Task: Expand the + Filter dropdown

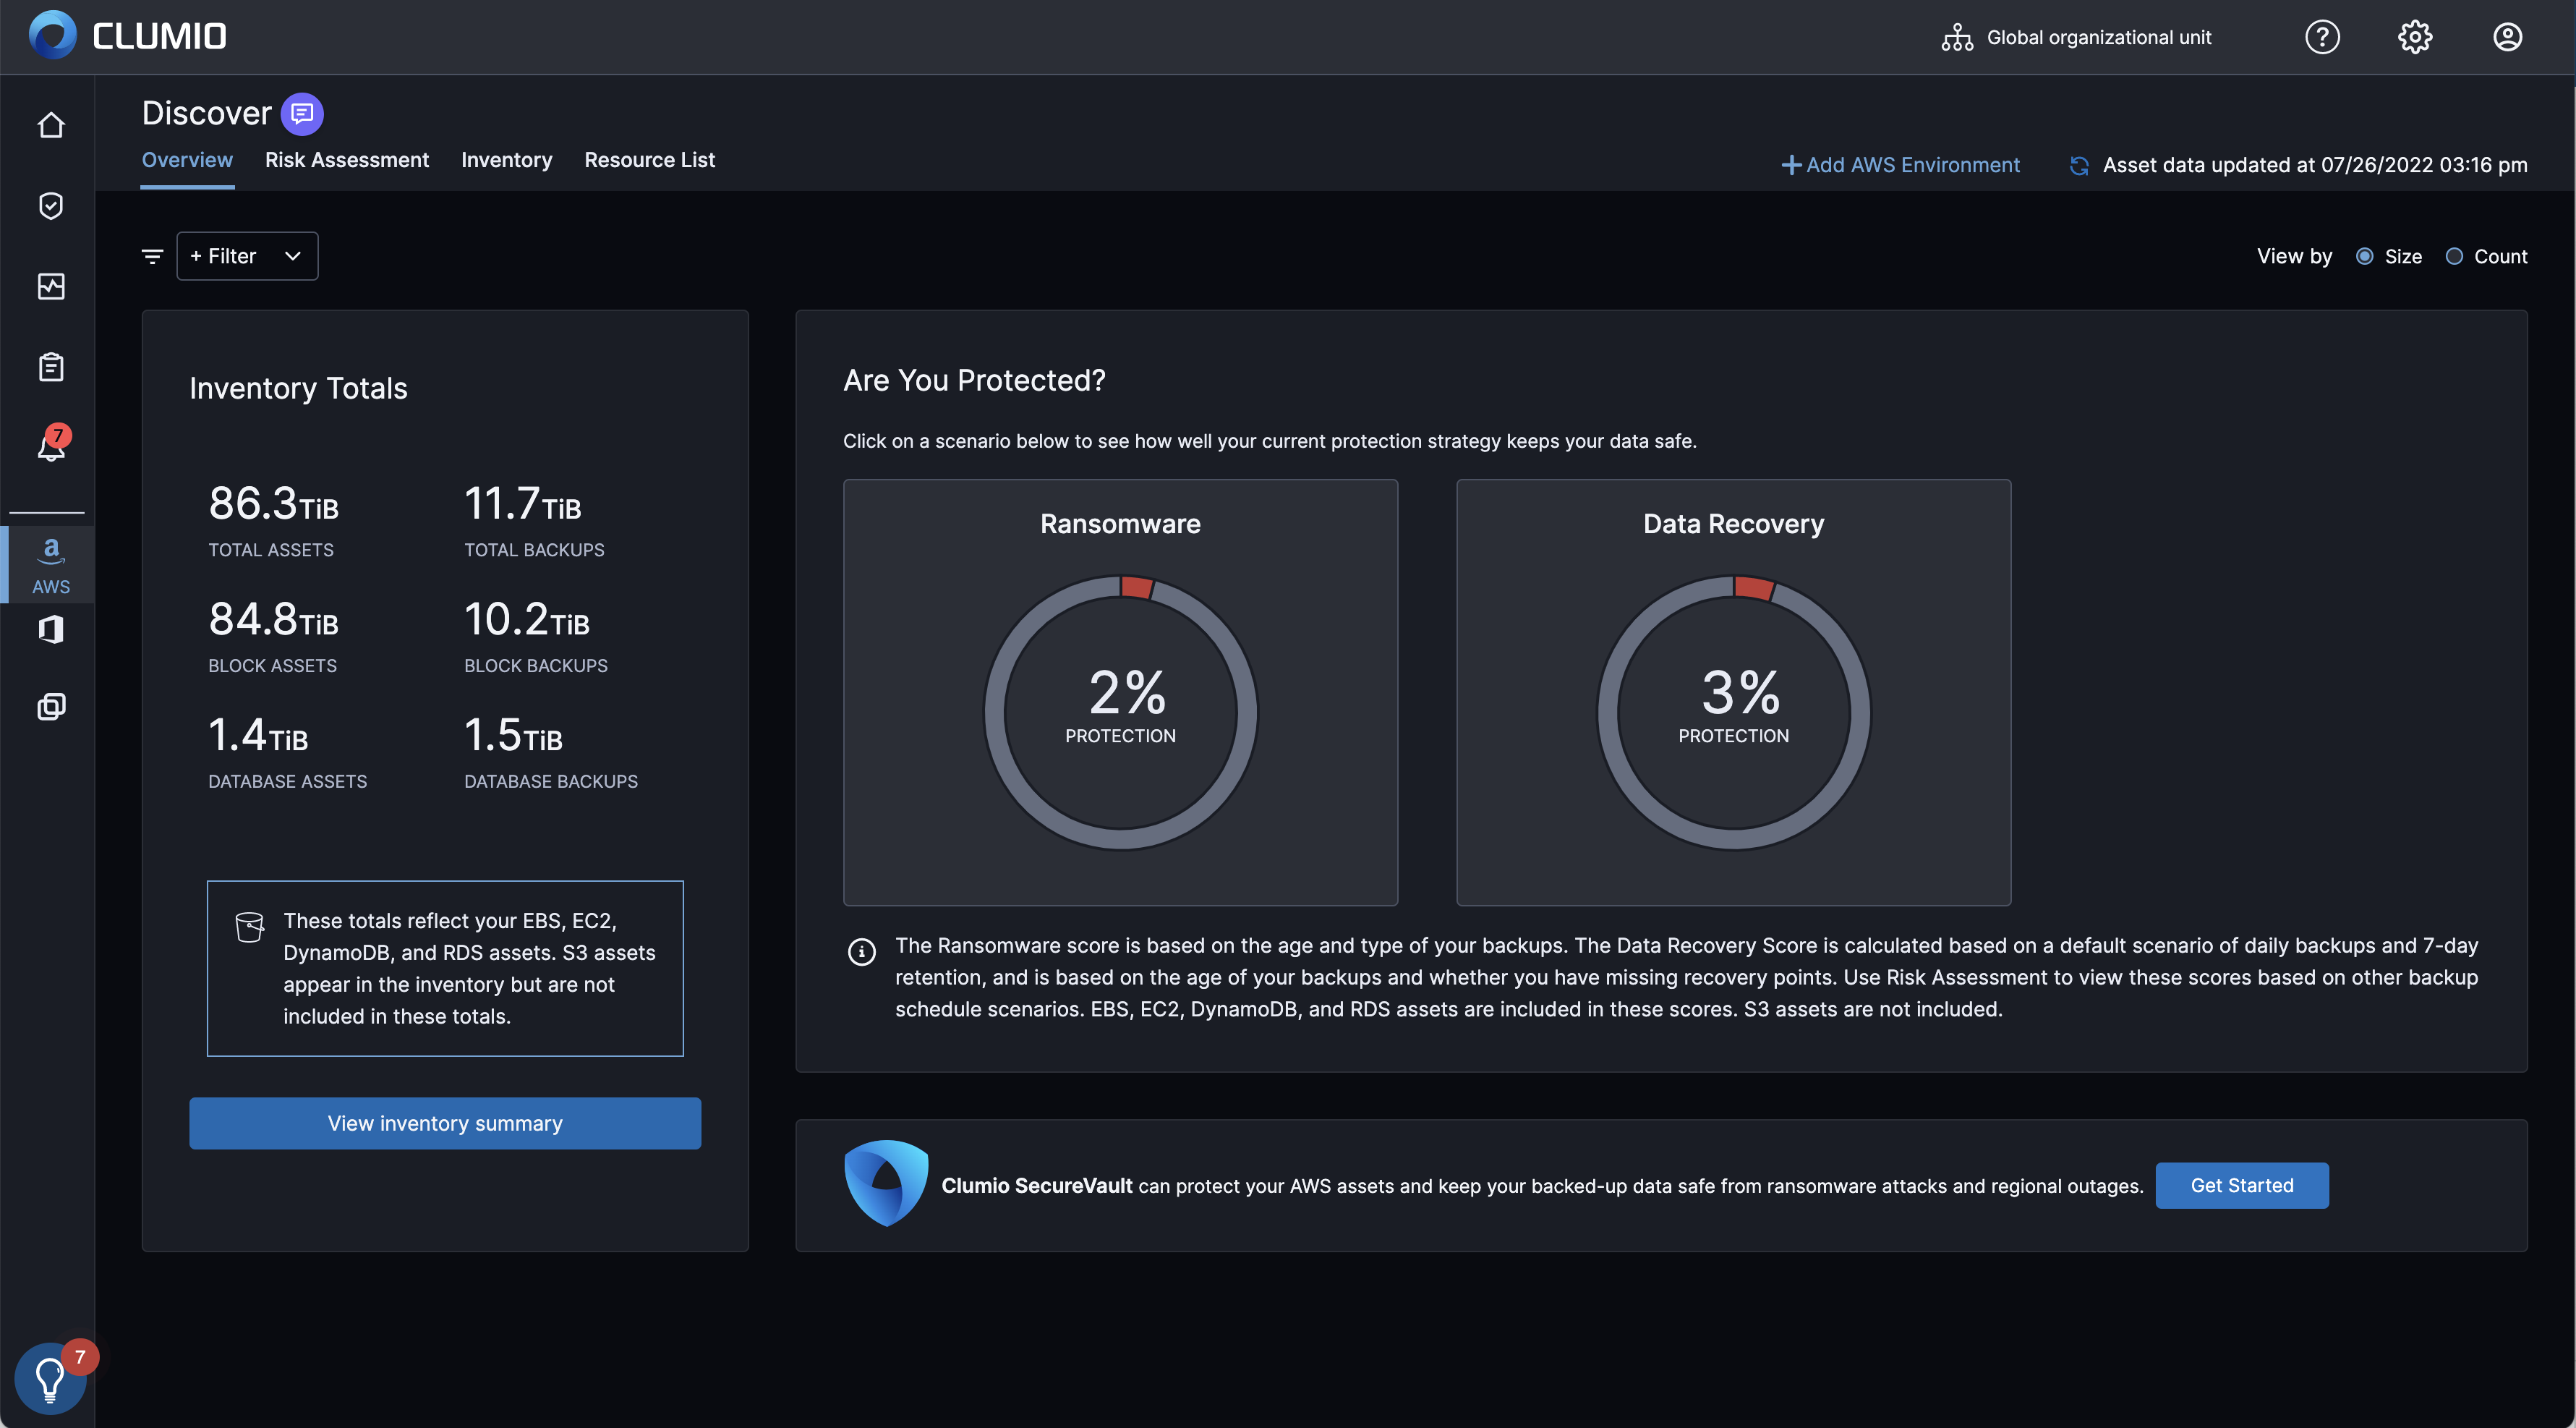Action: click(x=247, y=256)
